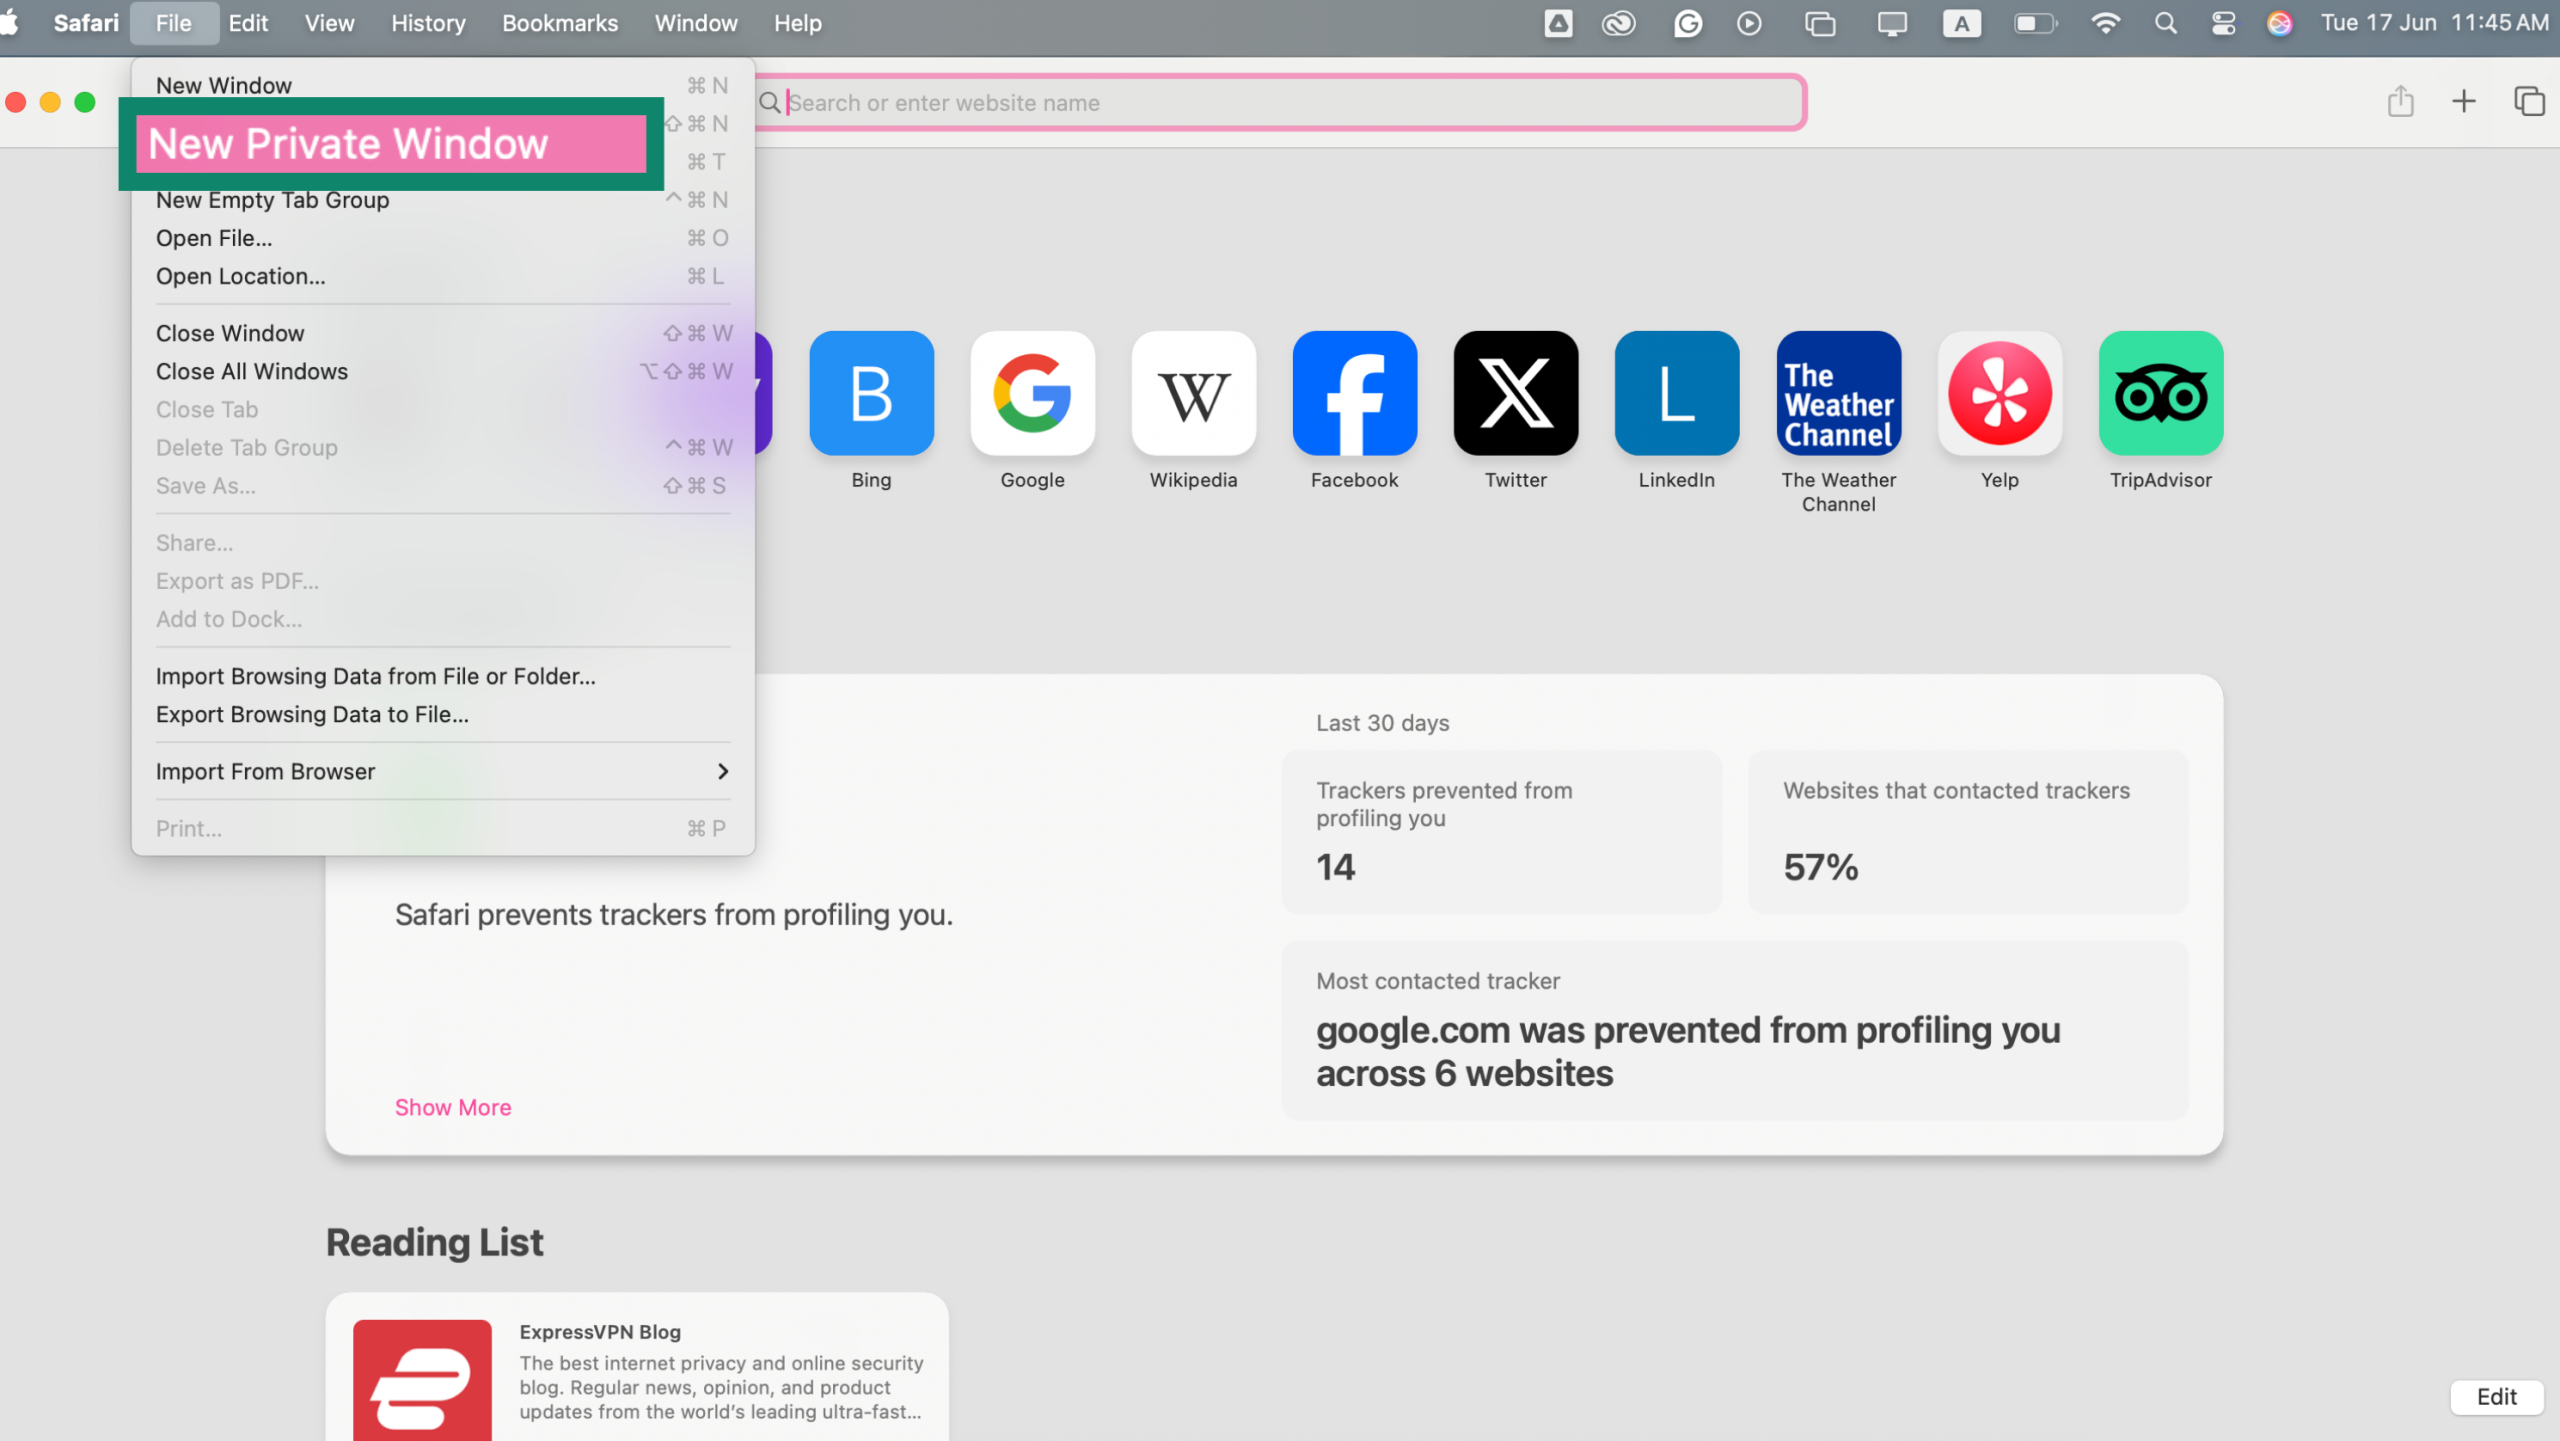Open TripAdvisor from the start page favorites

coord(2161,393)
